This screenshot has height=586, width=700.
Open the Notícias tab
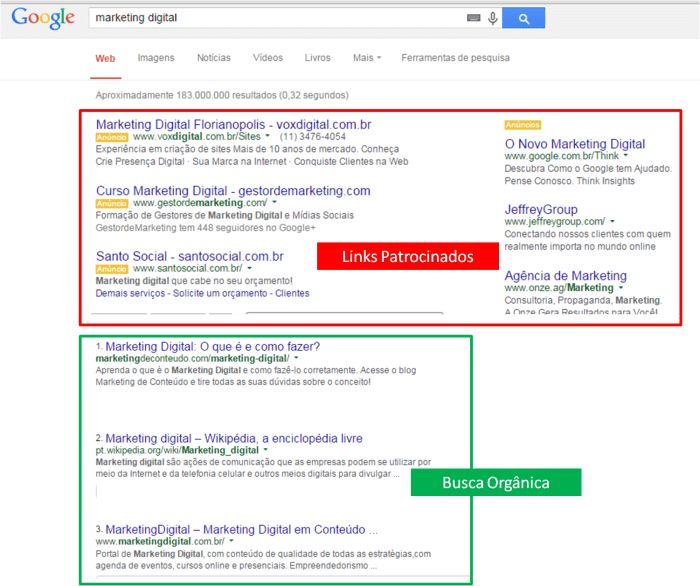213,58
